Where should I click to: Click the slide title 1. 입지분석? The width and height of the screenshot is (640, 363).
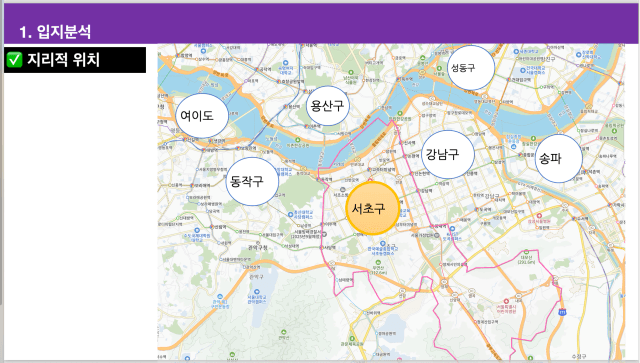(x=55, y=32)
